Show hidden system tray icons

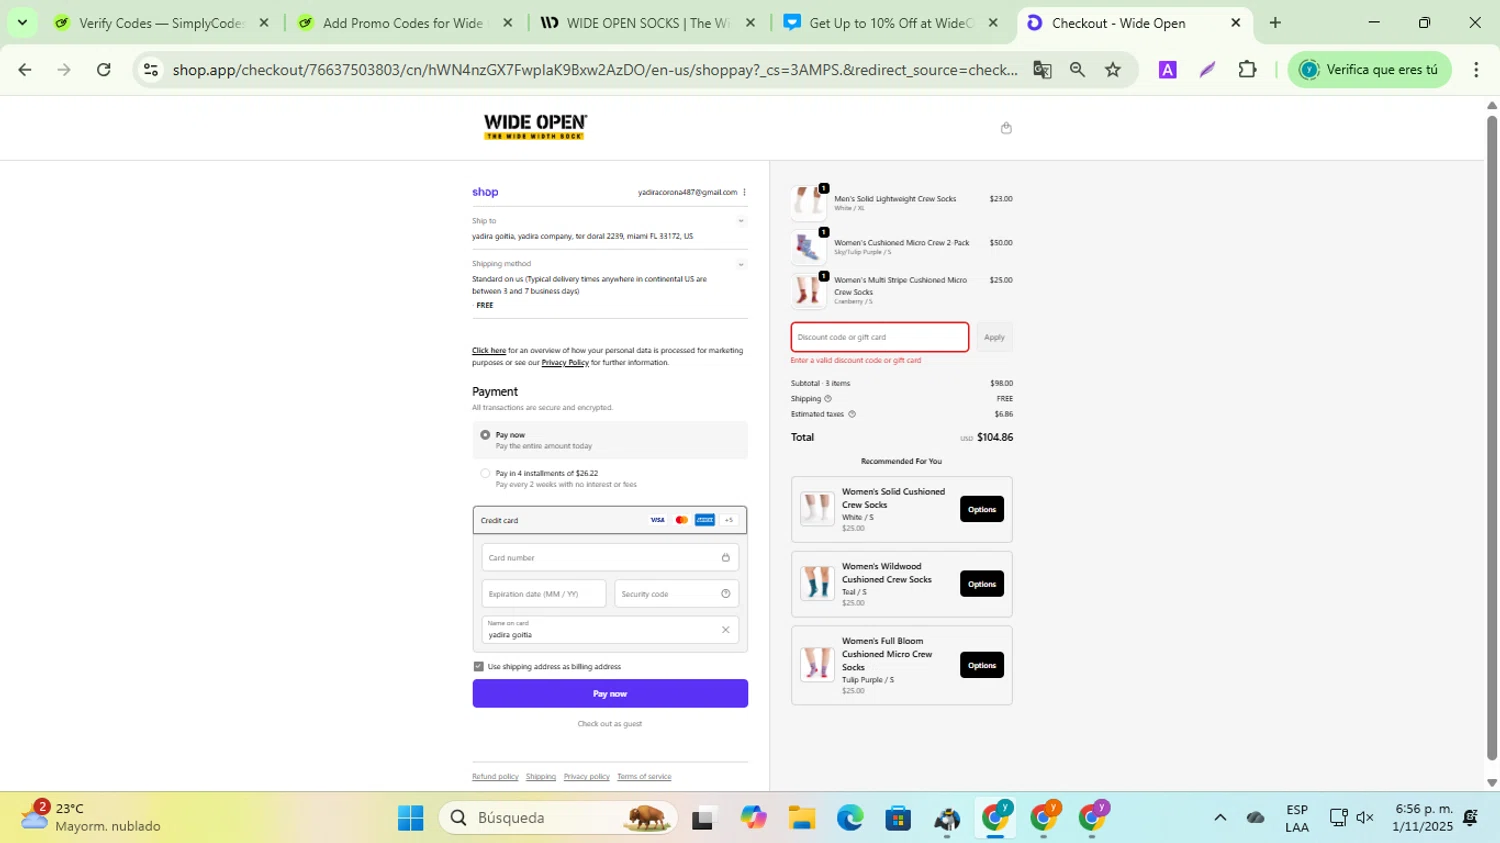coord(1220,818)
